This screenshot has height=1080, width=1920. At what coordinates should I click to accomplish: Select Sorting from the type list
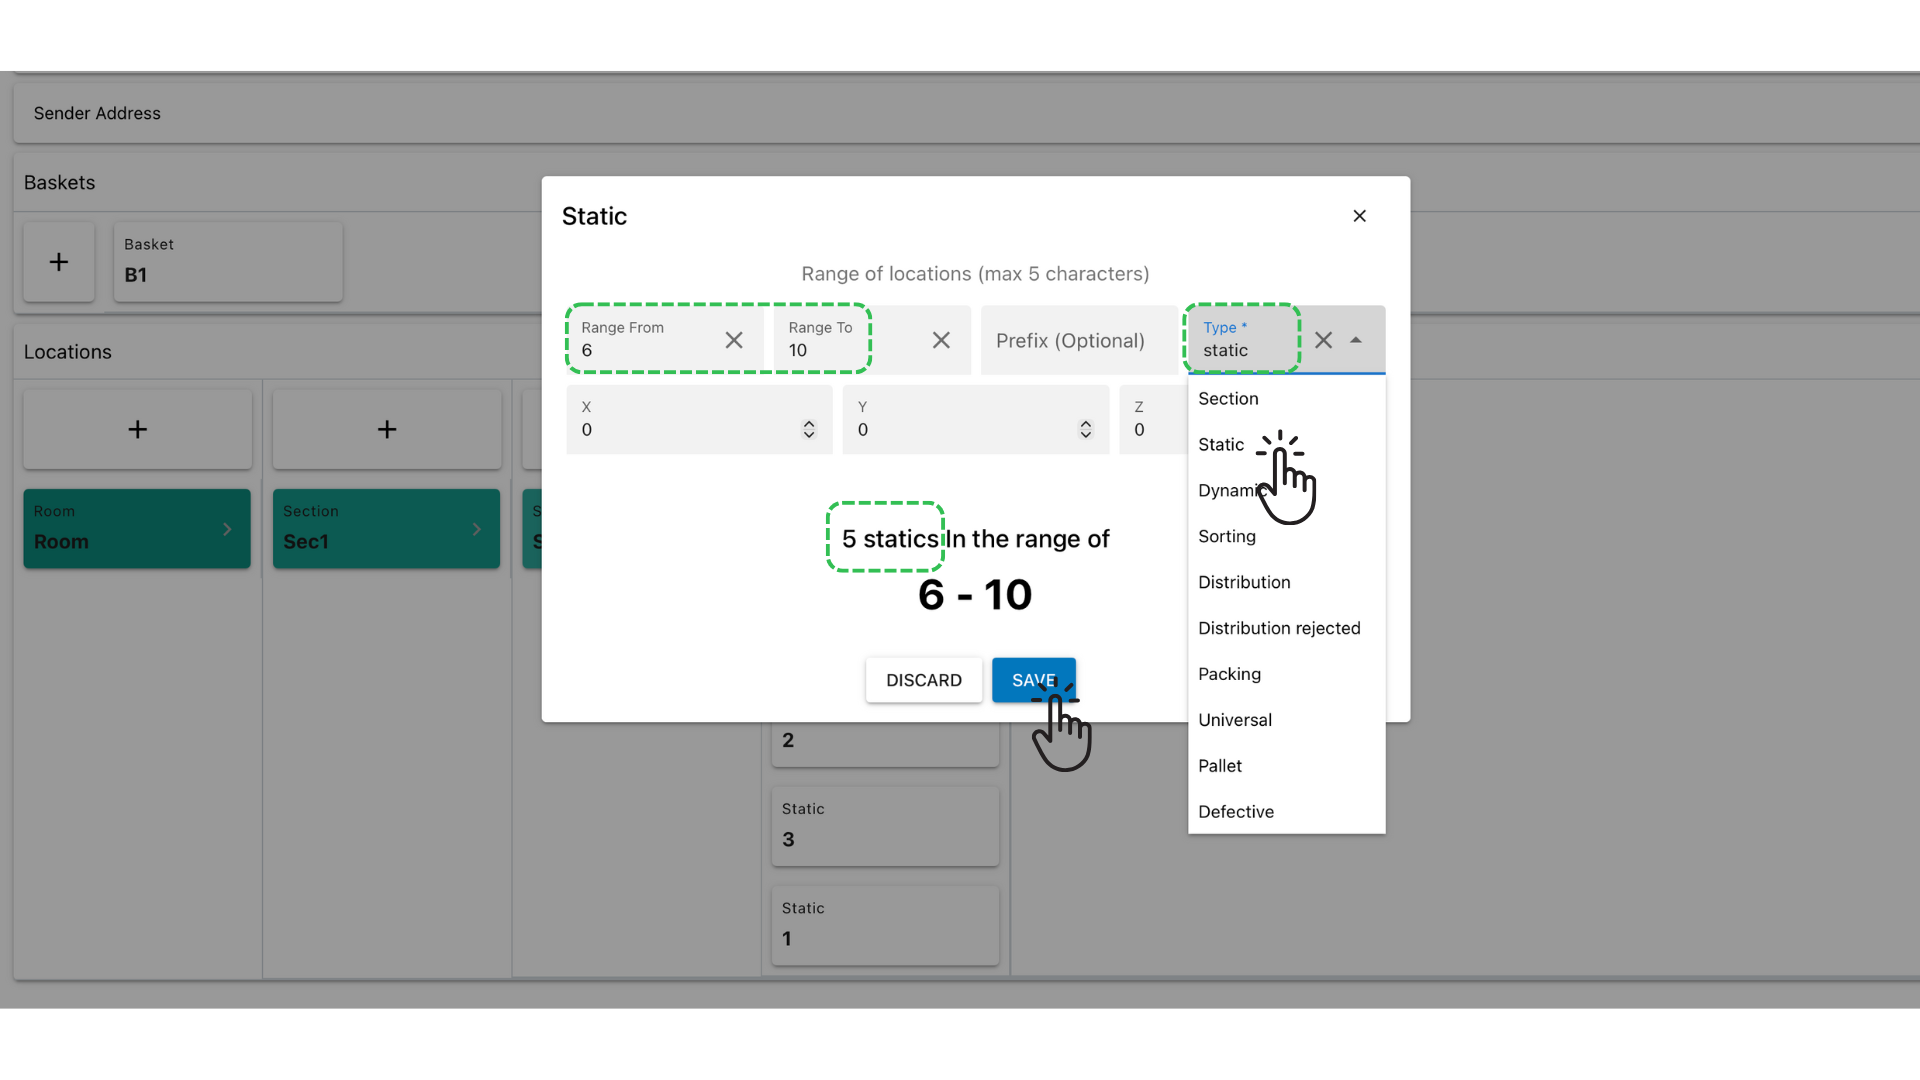coord(1227,536)
